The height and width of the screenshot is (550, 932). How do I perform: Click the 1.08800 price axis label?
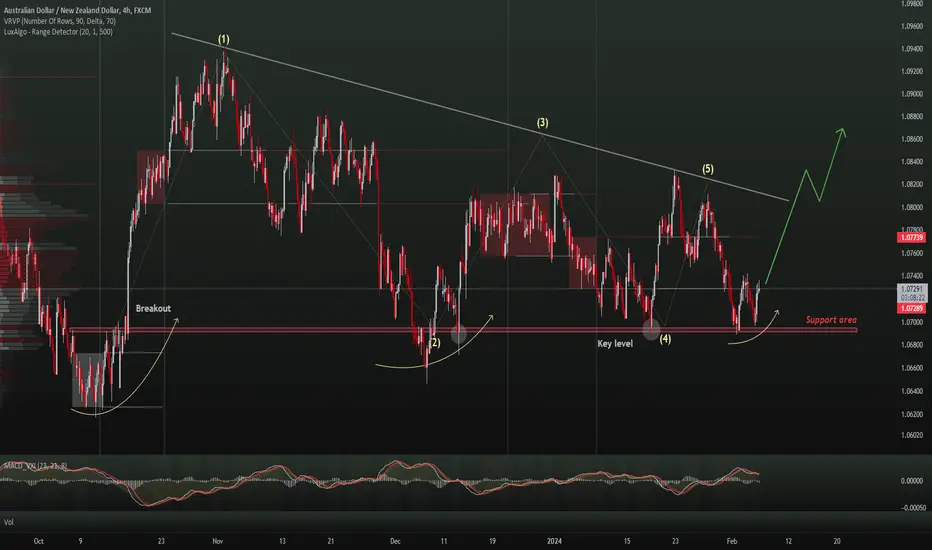(911, 117)
